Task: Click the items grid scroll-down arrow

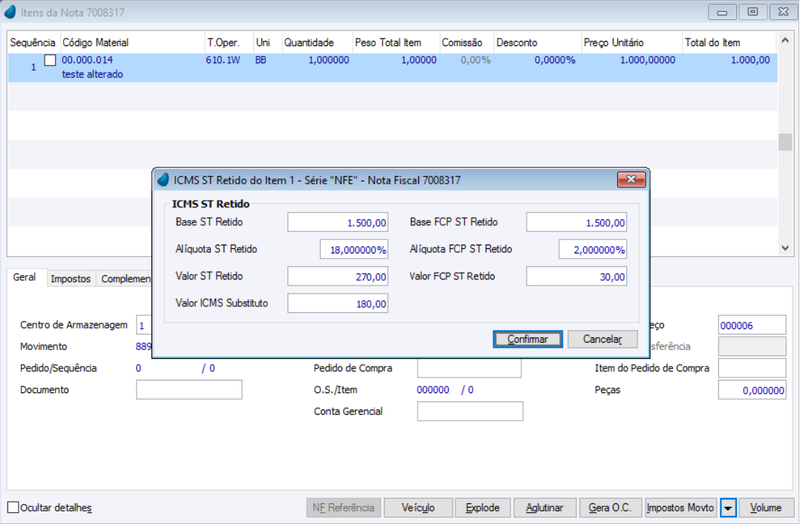Action: [785, 248]
